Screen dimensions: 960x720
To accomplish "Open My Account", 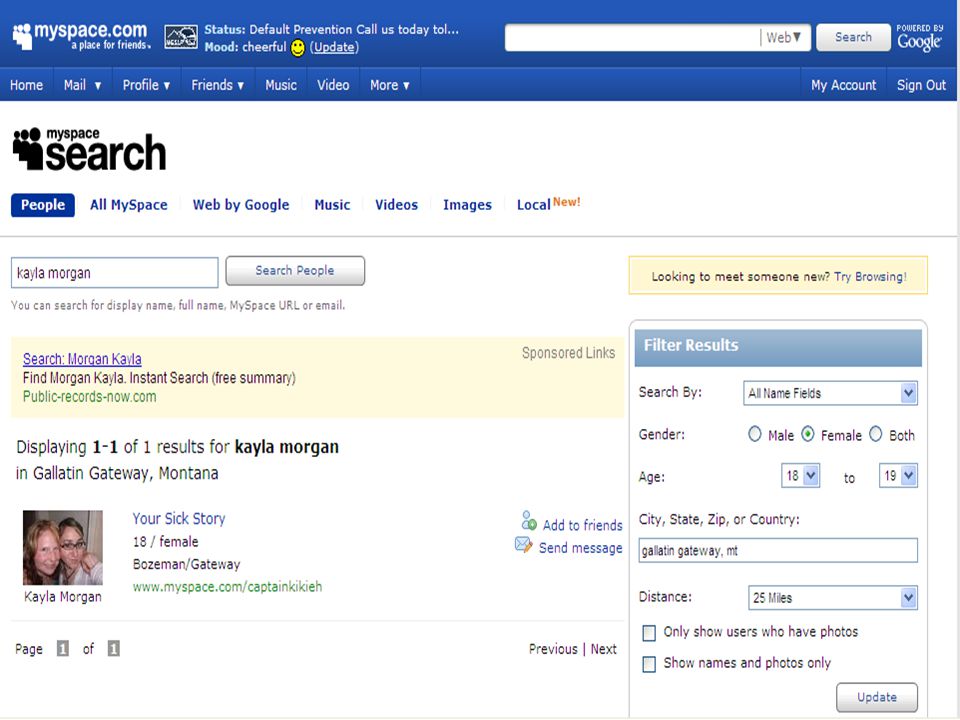I will 843,85.
